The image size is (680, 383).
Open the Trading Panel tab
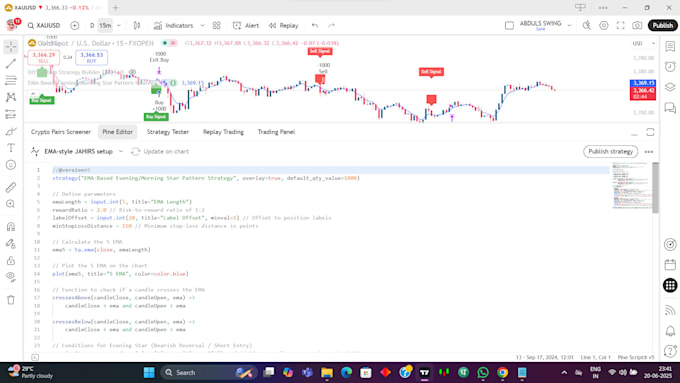(276, 132)
